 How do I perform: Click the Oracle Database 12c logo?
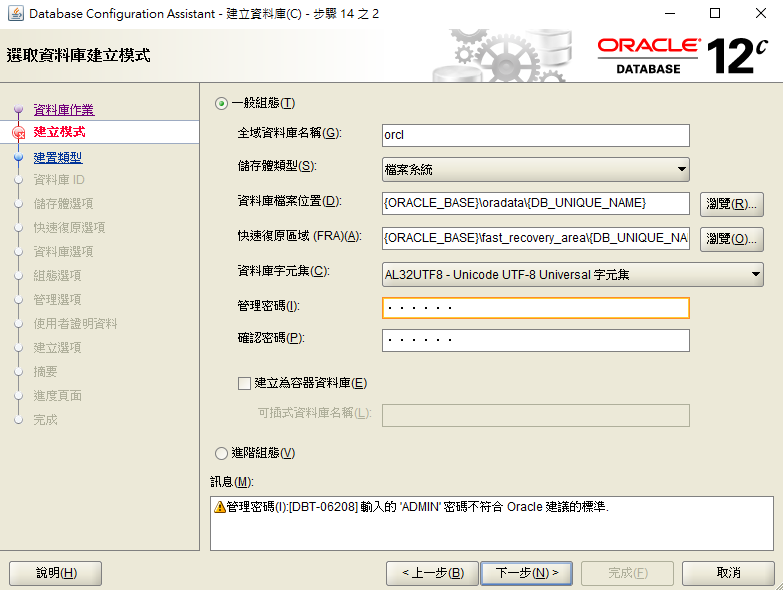[682, 56]
